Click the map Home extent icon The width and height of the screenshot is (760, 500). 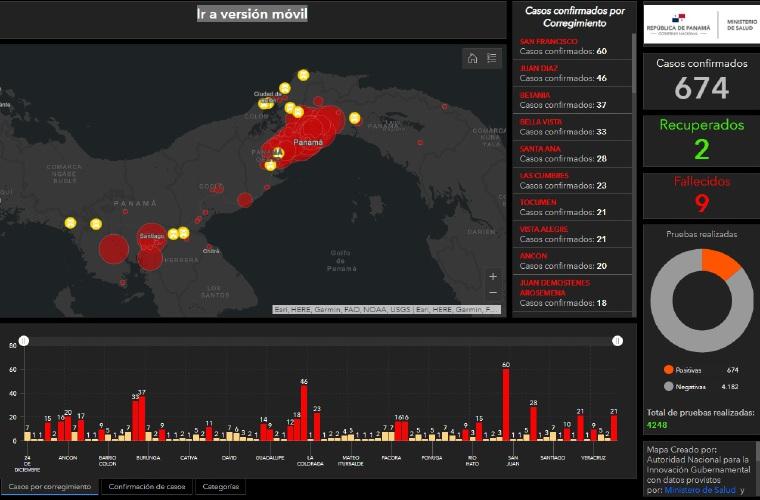coord(472,59)
